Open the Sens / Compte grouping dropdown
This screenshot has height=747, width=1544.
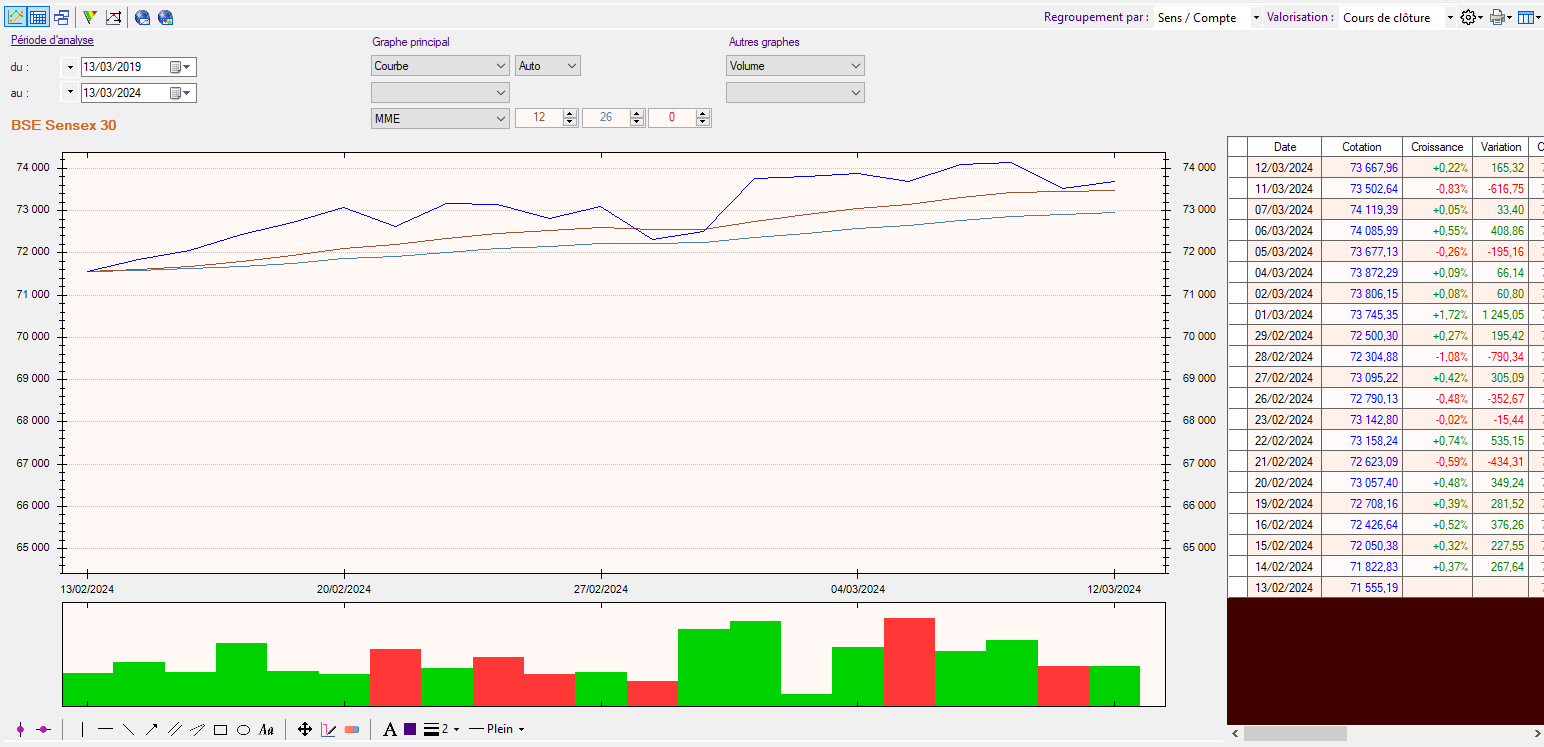point(1207,18)
